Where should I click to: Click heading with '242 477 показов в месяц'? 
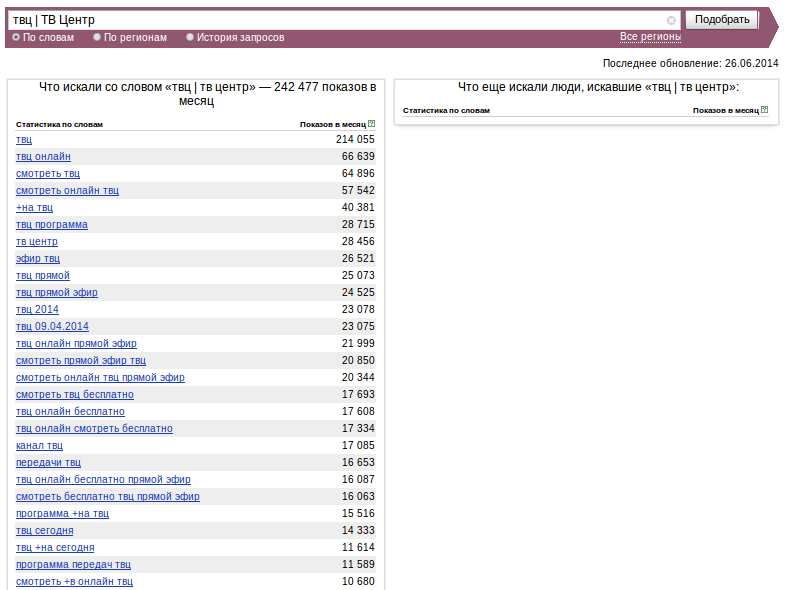207,94
